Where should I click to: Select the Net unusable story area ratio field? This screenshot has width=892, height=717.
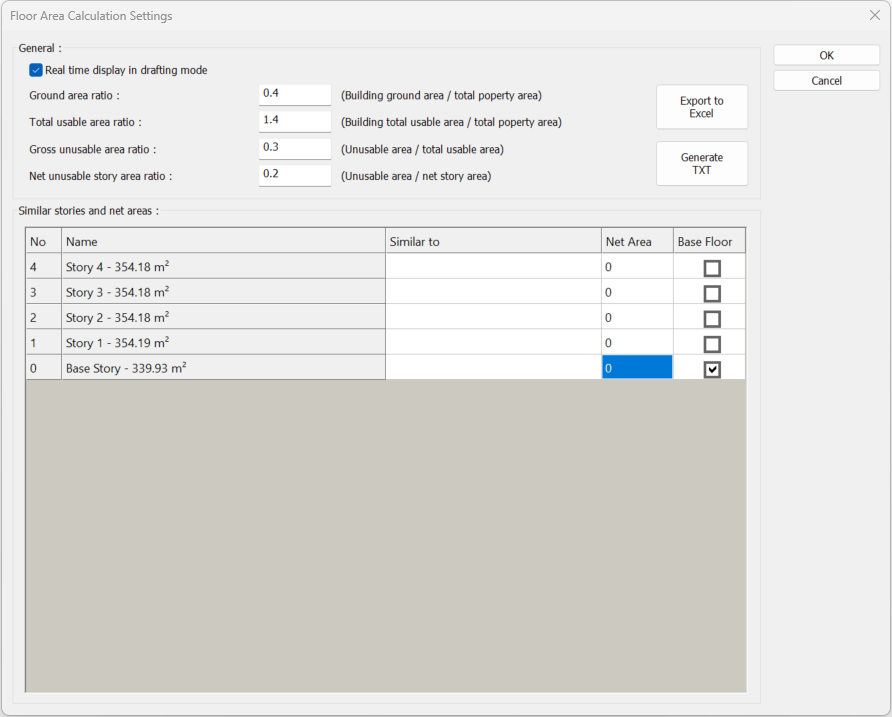294,175
